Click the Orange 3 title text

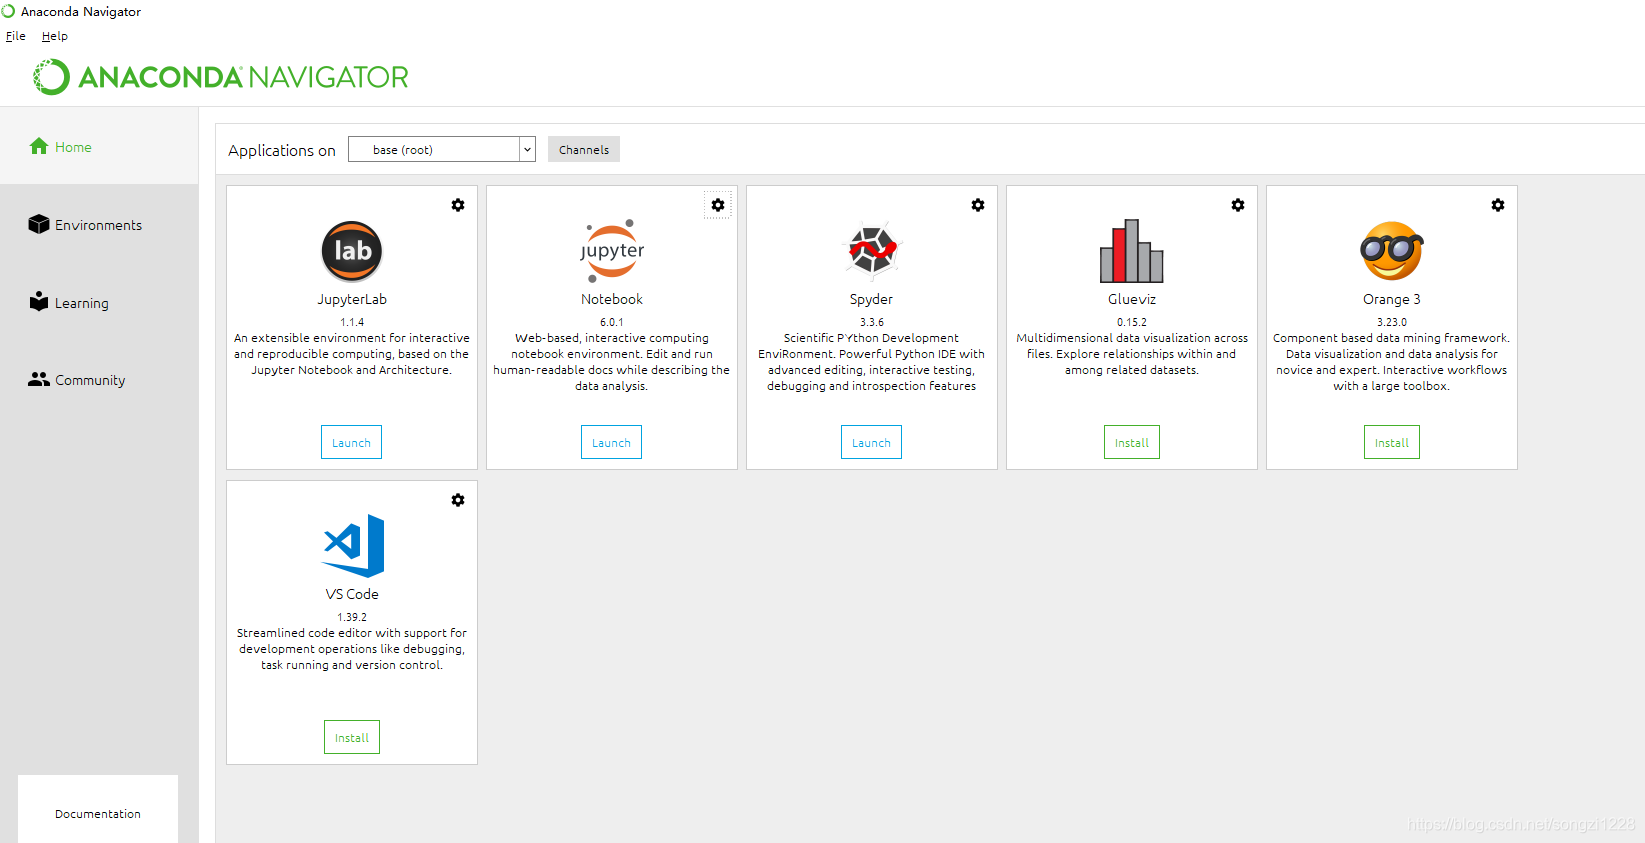(x=1392, y=299)
